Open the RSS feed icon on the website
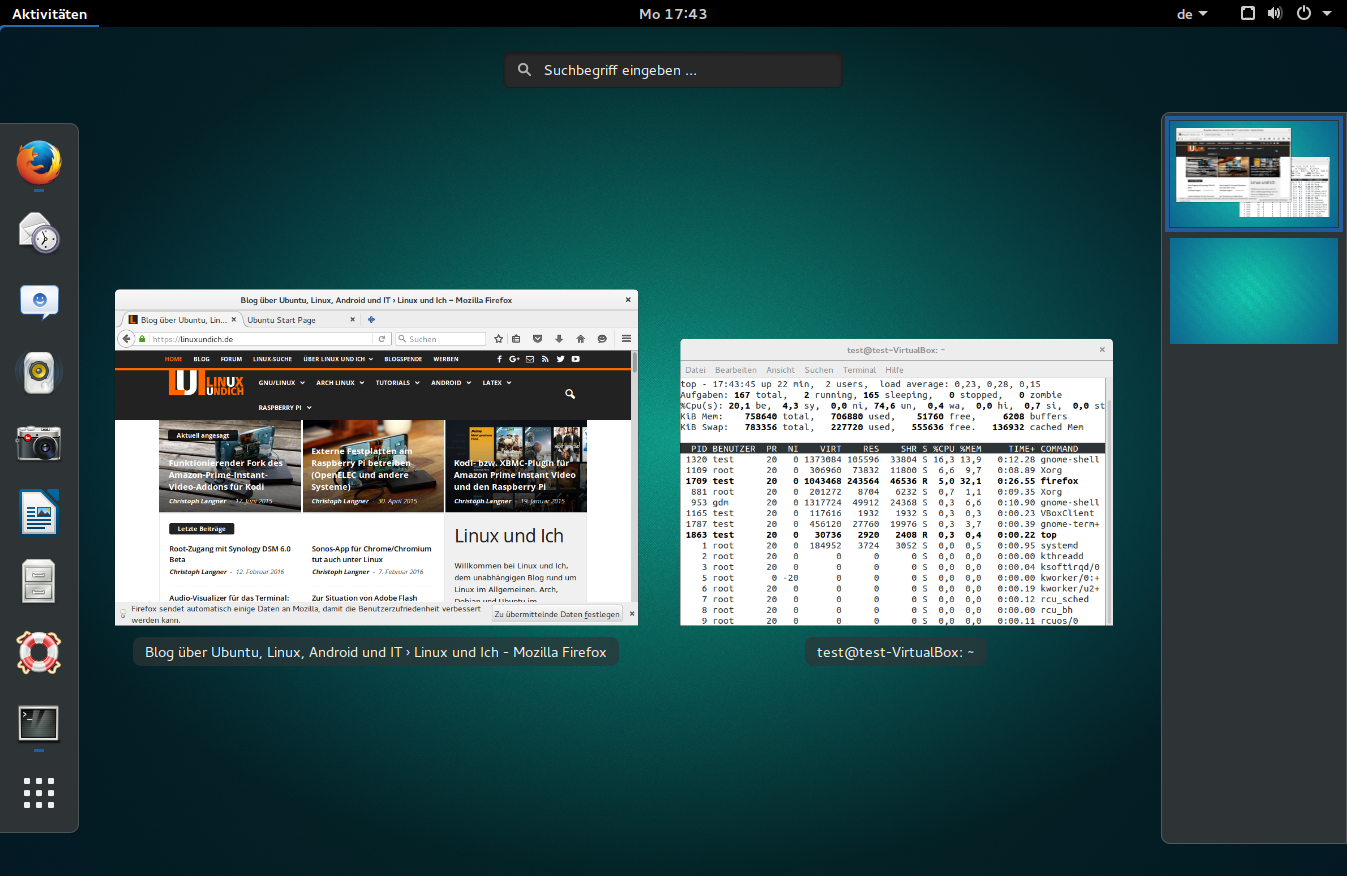1347x876 pixels. click(x=545, y=359)
